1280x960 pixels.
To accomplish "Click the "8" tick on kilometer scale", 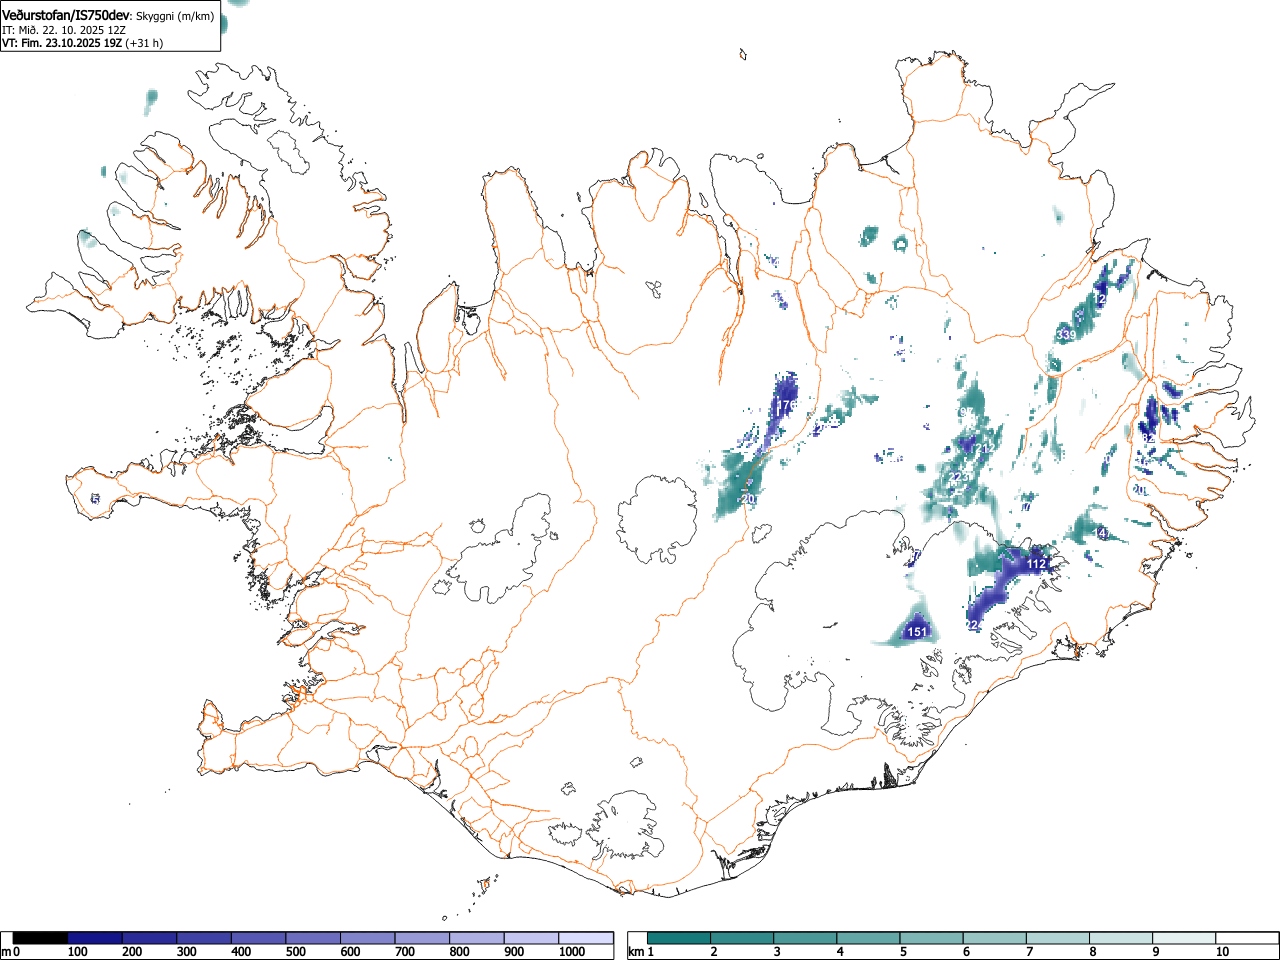I will point(1092,952).
